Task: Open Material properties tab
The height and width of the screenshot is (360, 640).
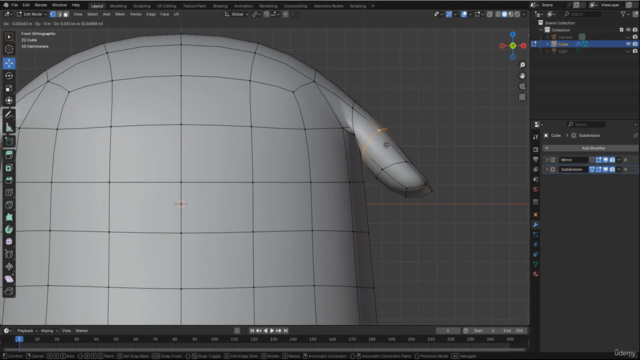Action: coord(536,274)
